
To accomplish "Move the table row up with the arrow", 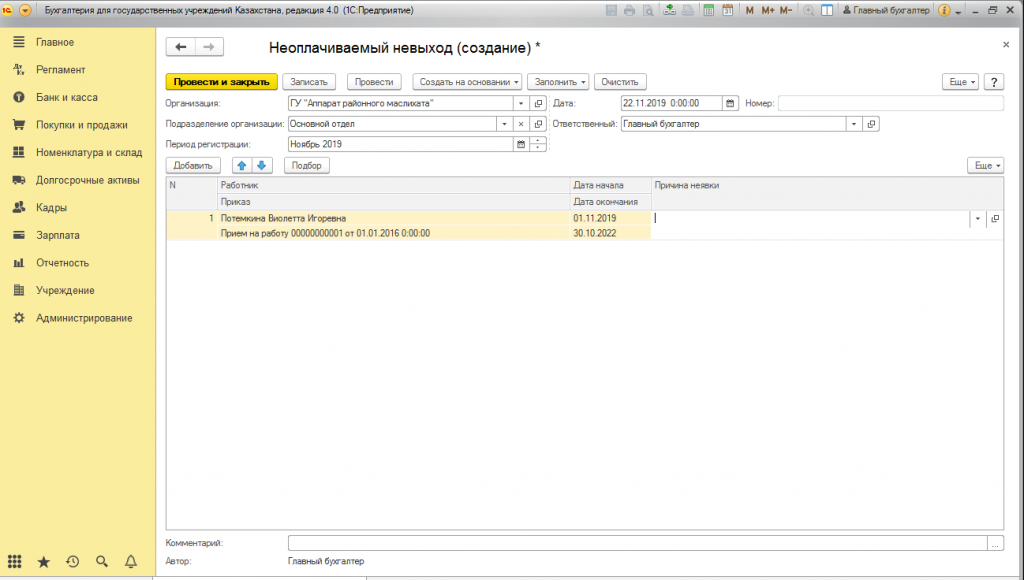I will [x=241, y=165].
